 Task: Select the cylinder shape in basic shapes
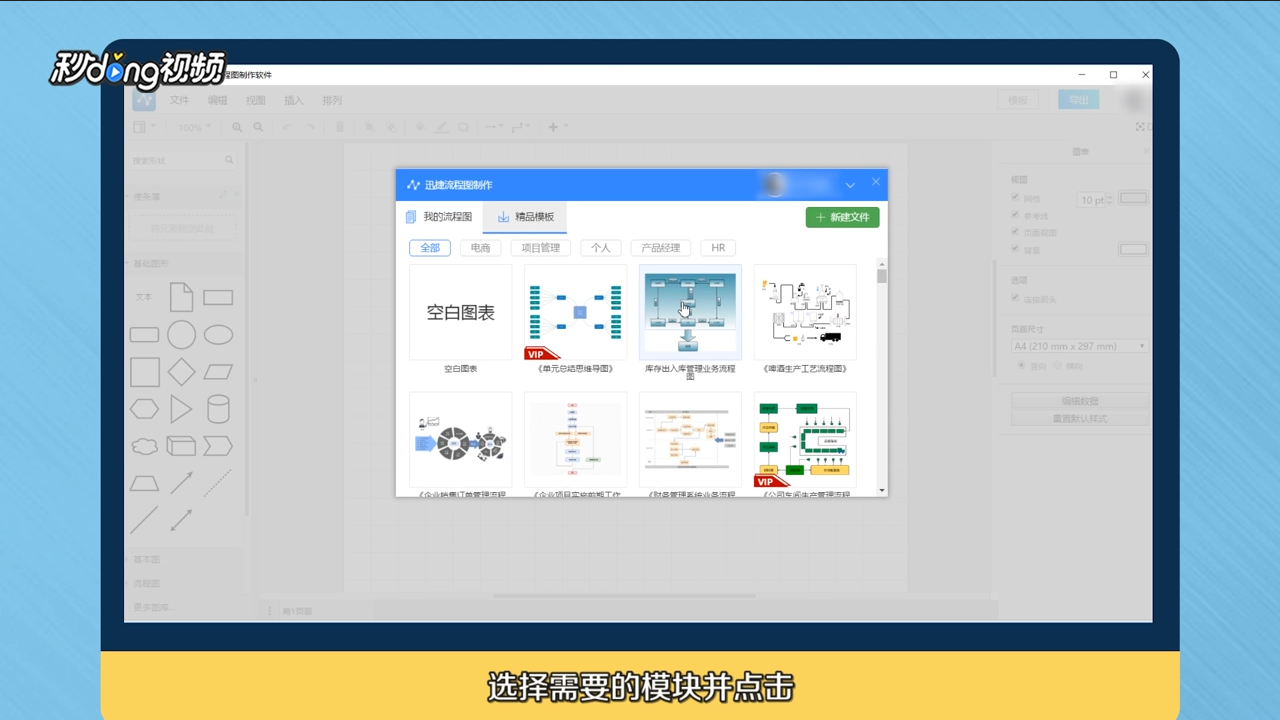click(x=218, y=409)
